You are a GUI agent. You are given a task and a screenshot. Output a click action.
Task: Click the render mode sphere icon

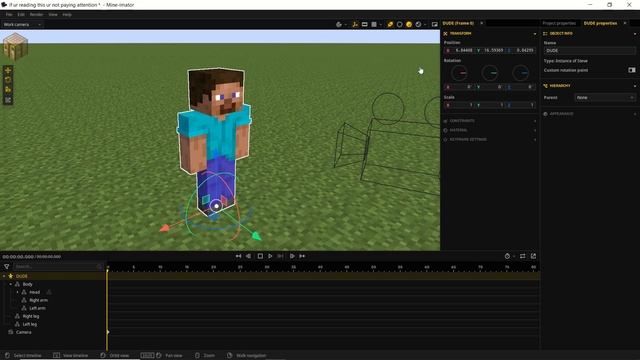coord(418,24)
